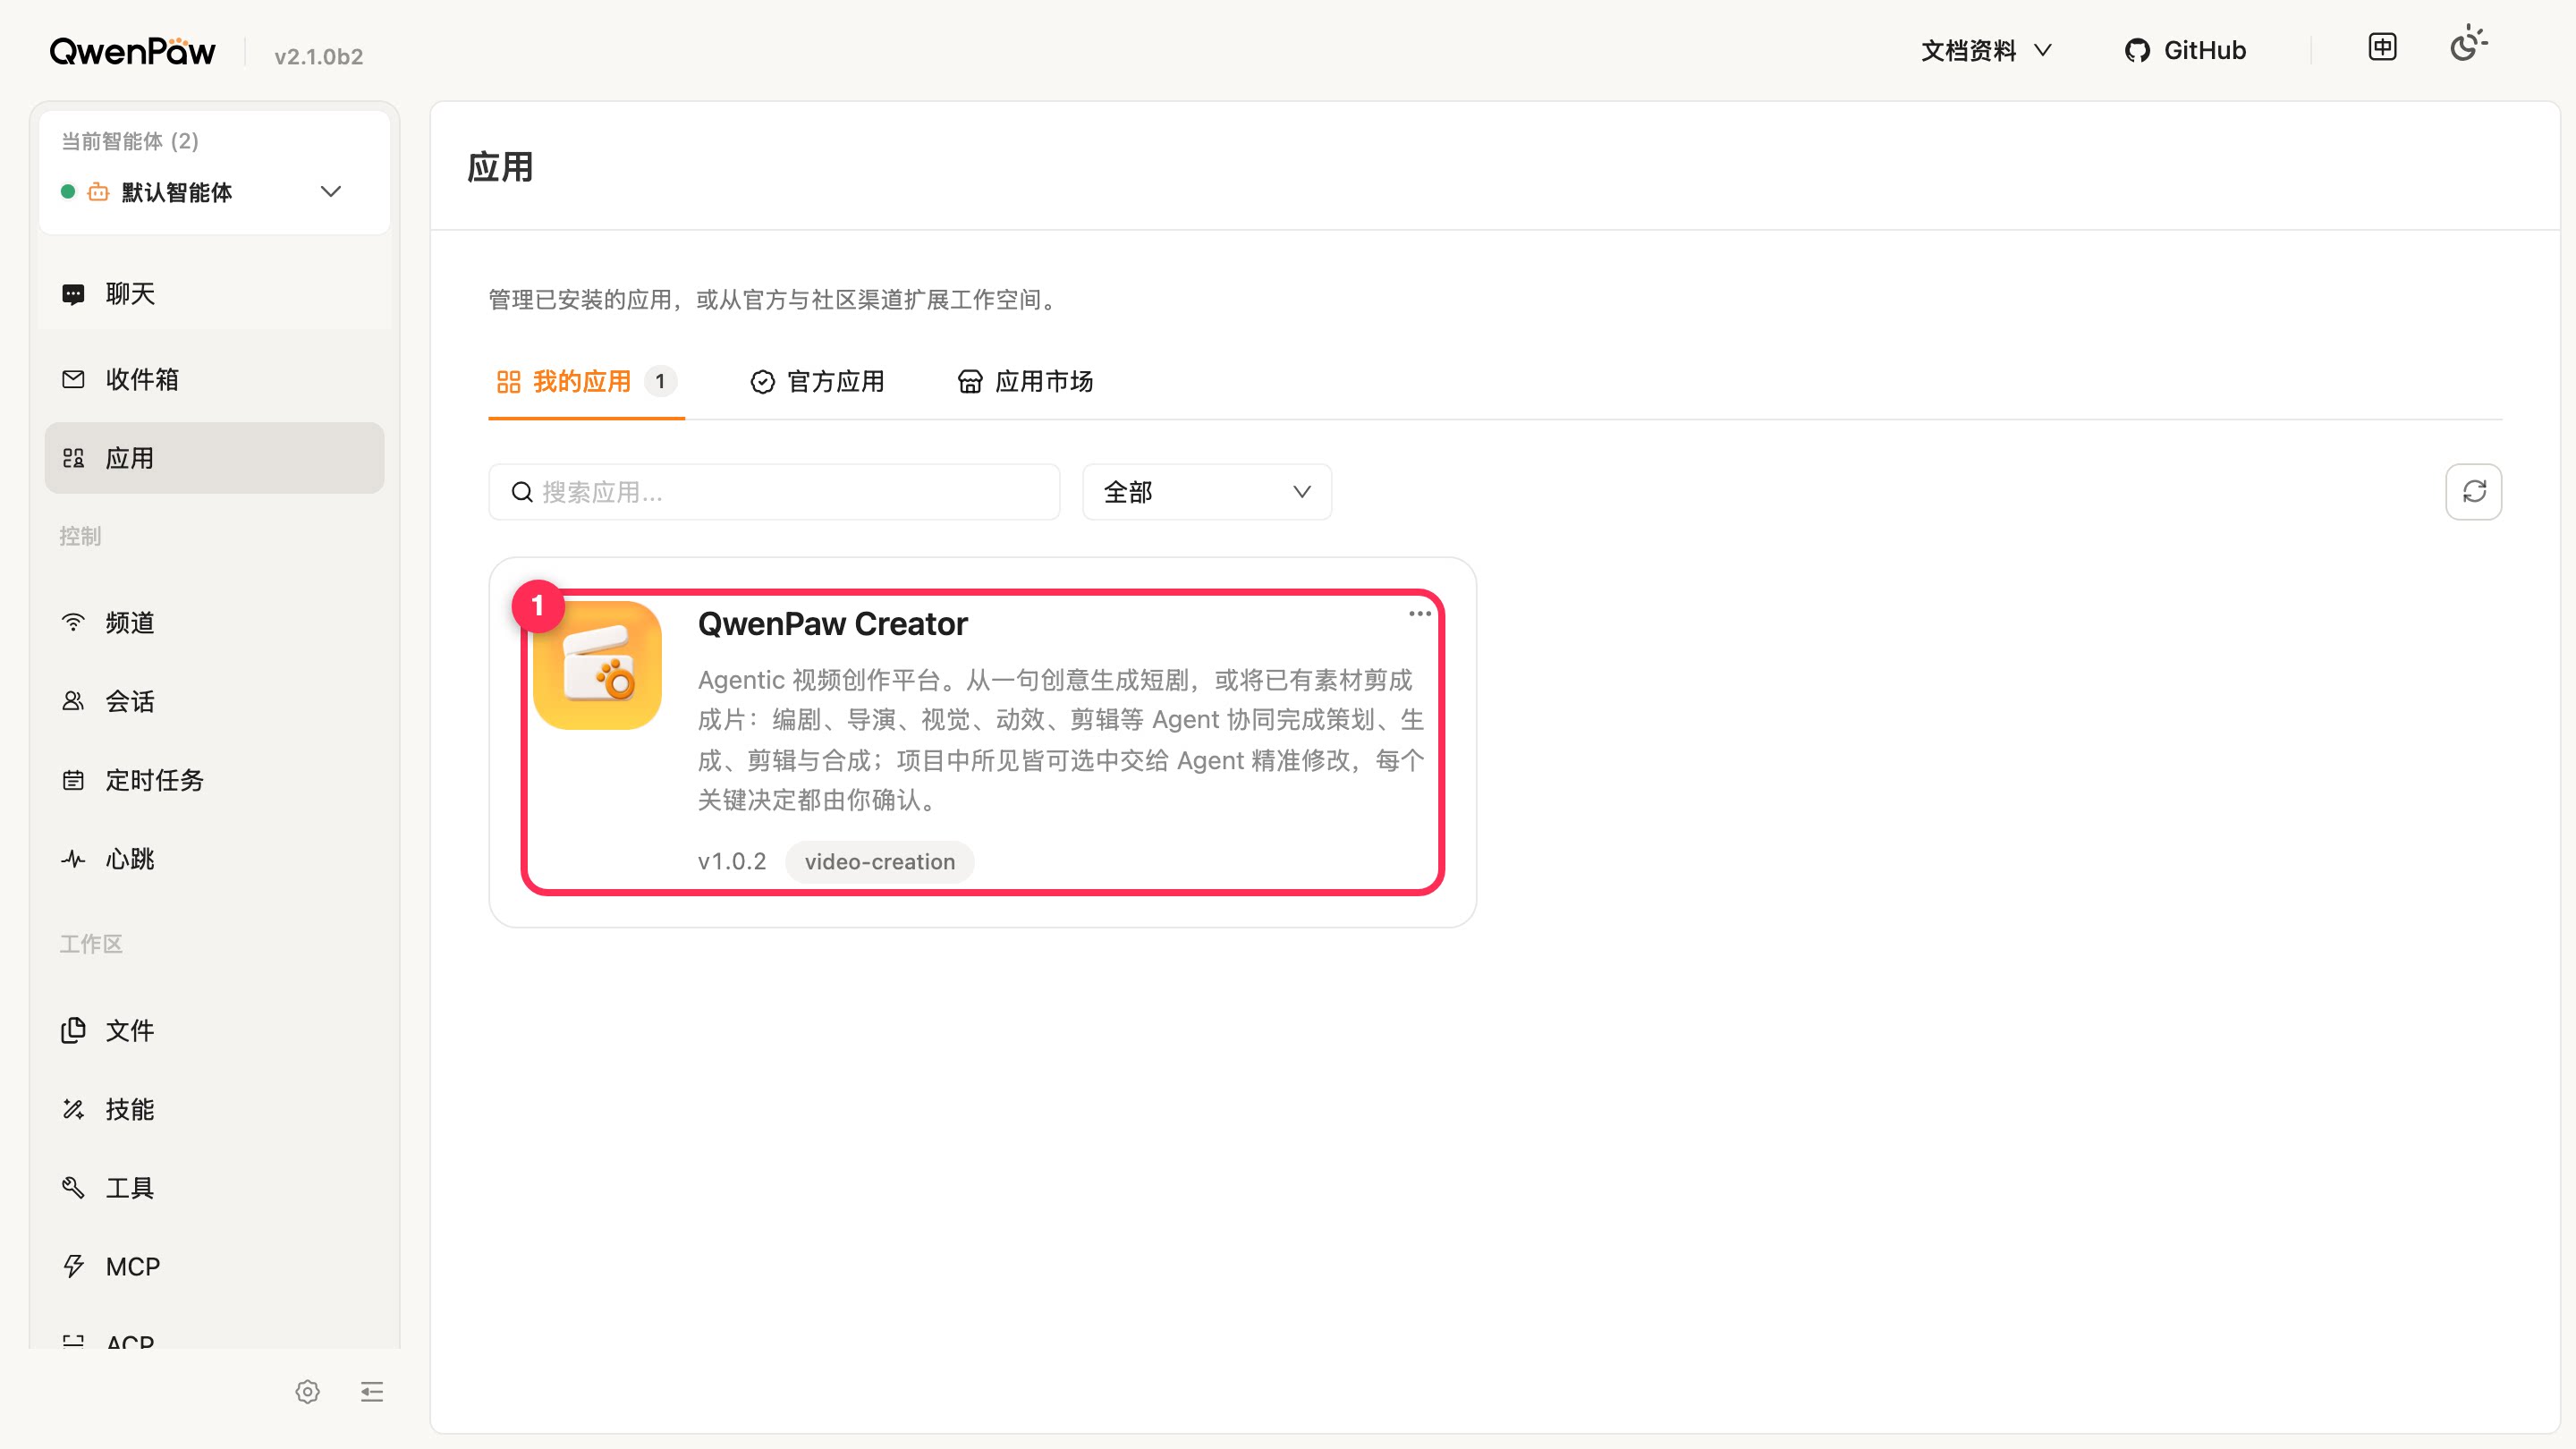Select 应用 in the sidebar
The width and height of the screenshot is (2576, 1449).
pyautogui.click(x=214, y=458)
